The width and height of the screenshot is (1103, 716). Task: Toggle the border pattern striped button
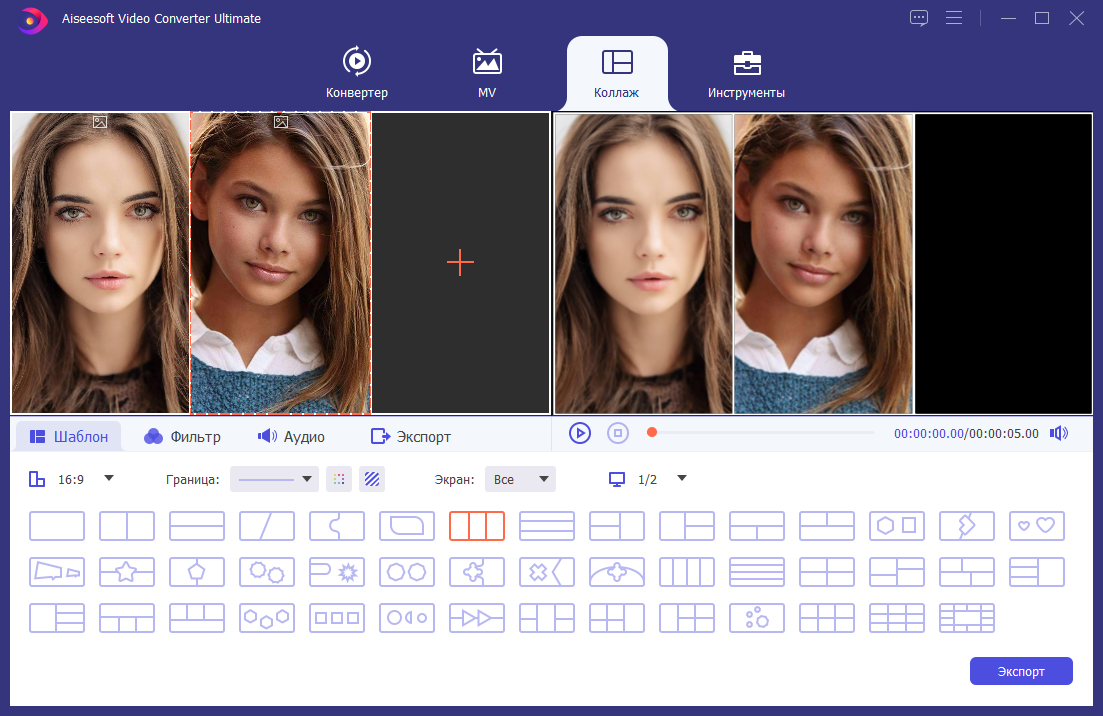tap(372, 479)
